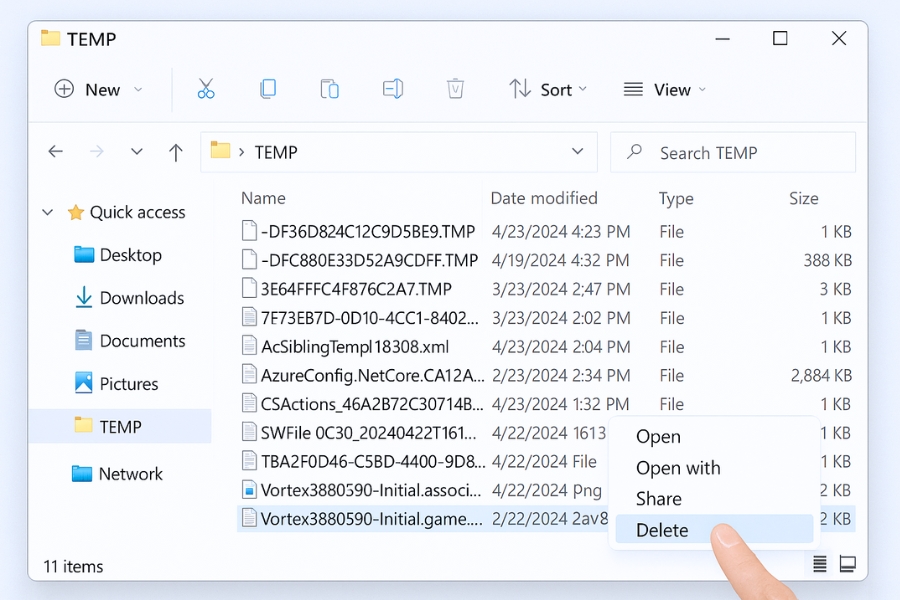Click the Delete trash can icon
Image resolution: width=900 pixels, height=600 pixels.
tap(455, 89)
